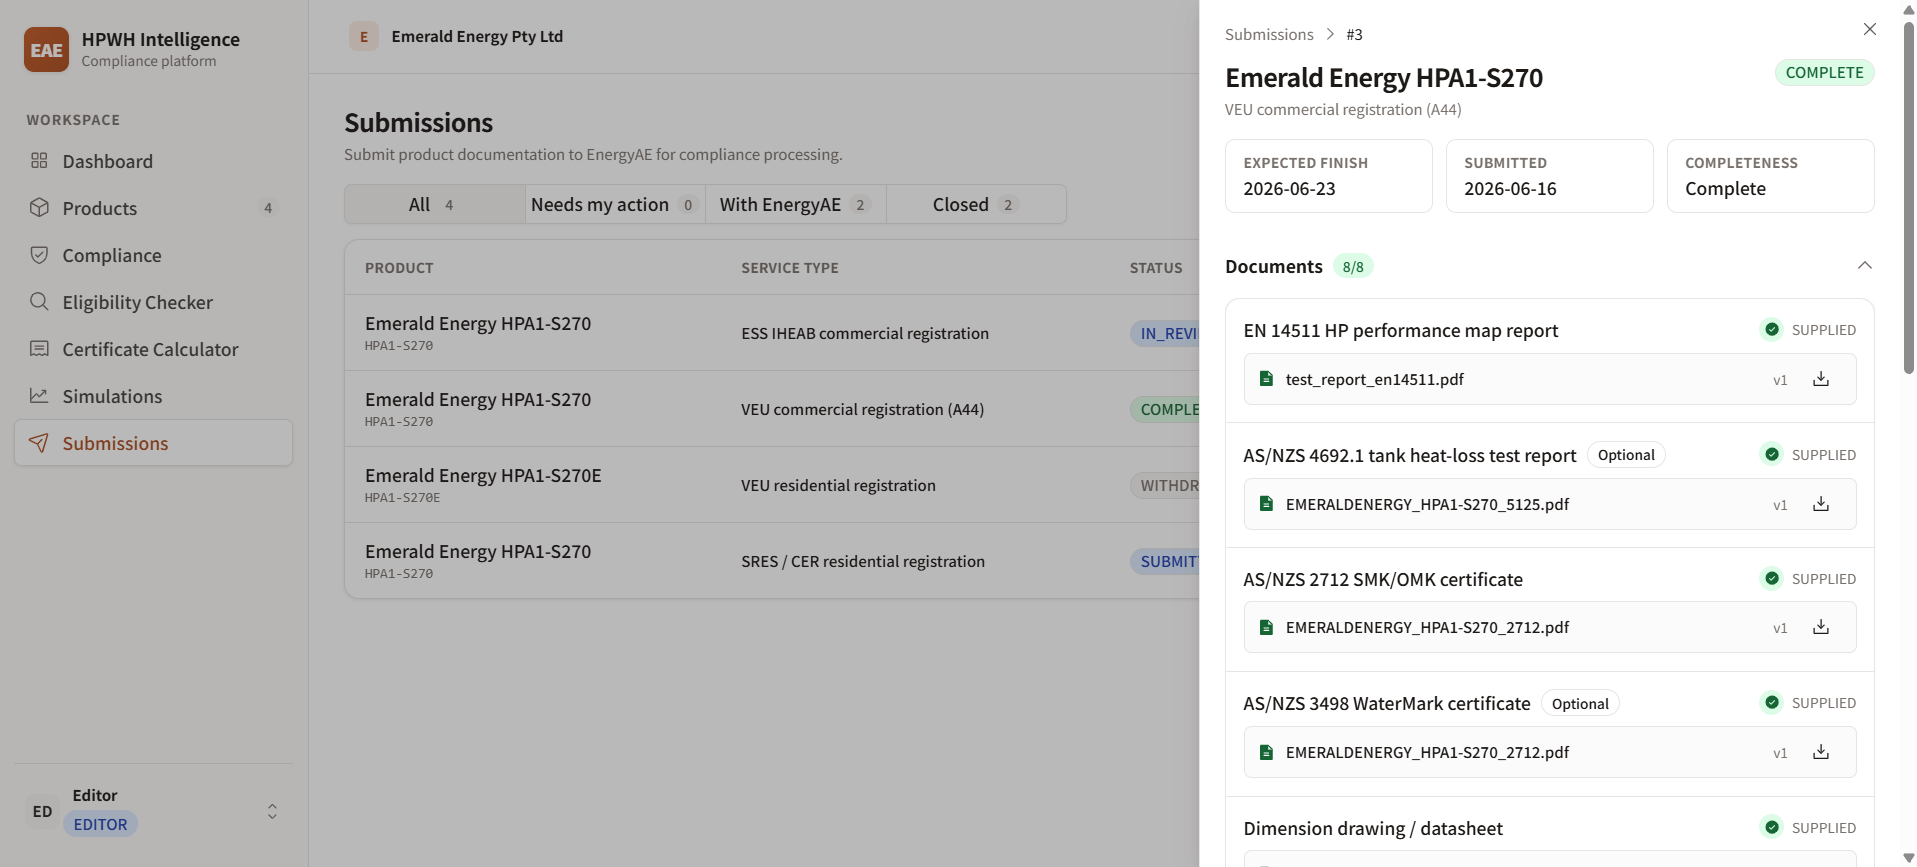Image resolution: width=1917 pixels, height=867 pixels.
Task: Open Products via its cube icon
Action: pos(39,208)
